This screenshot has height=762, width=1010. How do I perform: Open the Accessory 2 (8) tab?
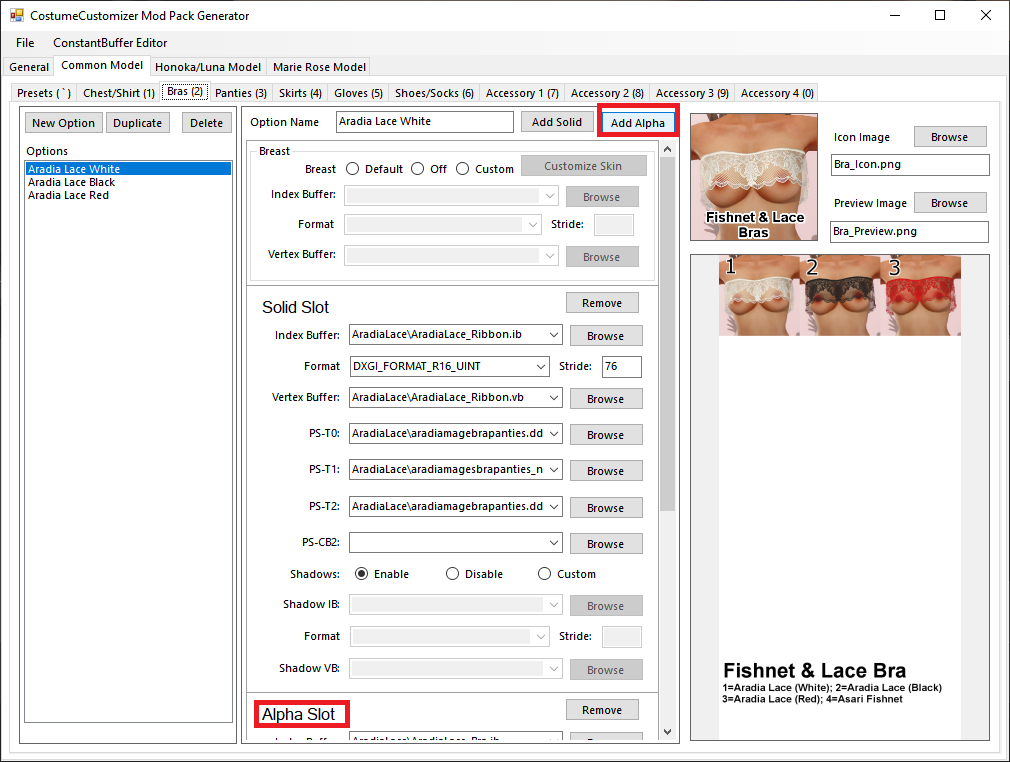(x=607, y=93)
